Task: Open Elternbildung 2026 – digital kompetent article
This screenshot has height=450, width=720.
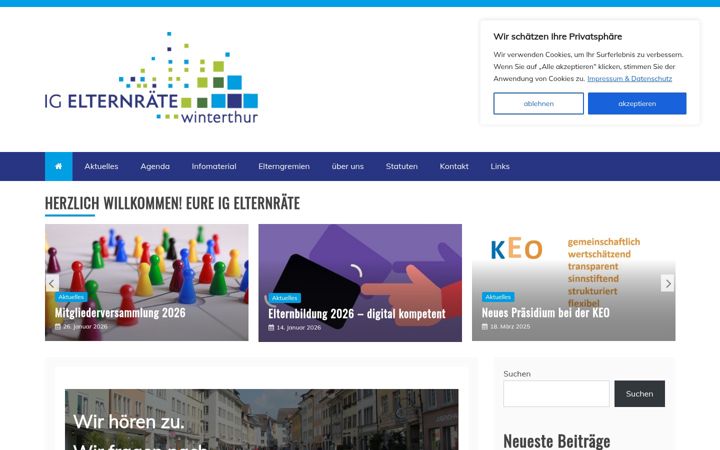Action: (357, 314)
